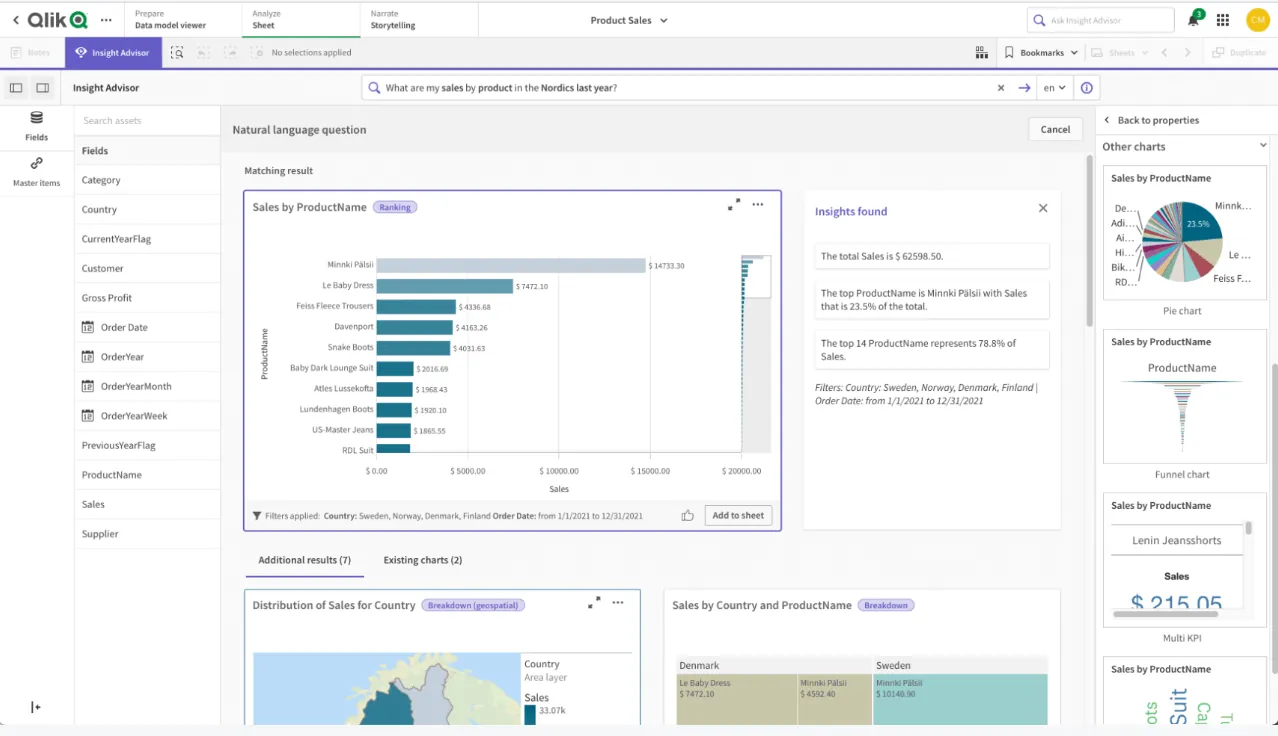The height and width of the screenshot is (736, 1278).
Task: Open Master items link icon
Action: point(36,164)
